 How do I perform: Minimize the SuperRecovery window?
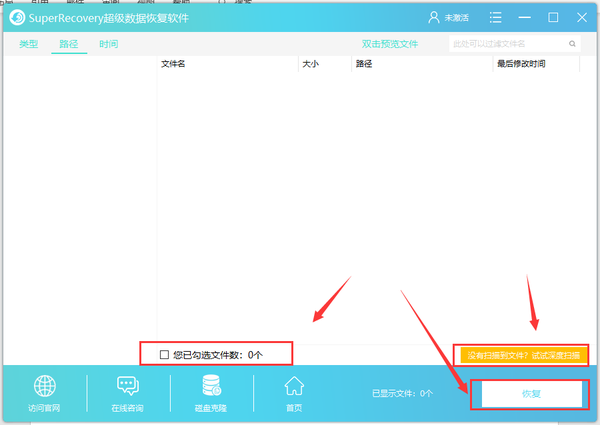click(x=524, y=18)
